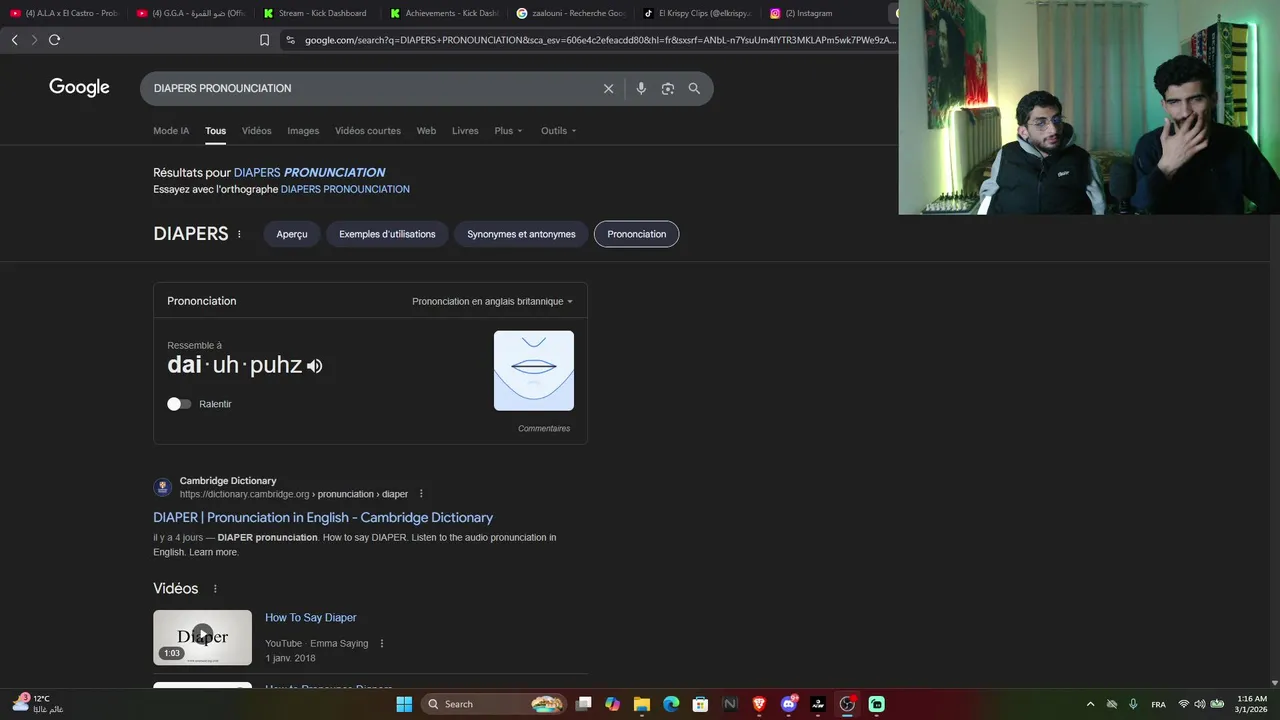Play the Diaper video thumbnail
This screenshot has width=1280, height=720.
point(202,637)
